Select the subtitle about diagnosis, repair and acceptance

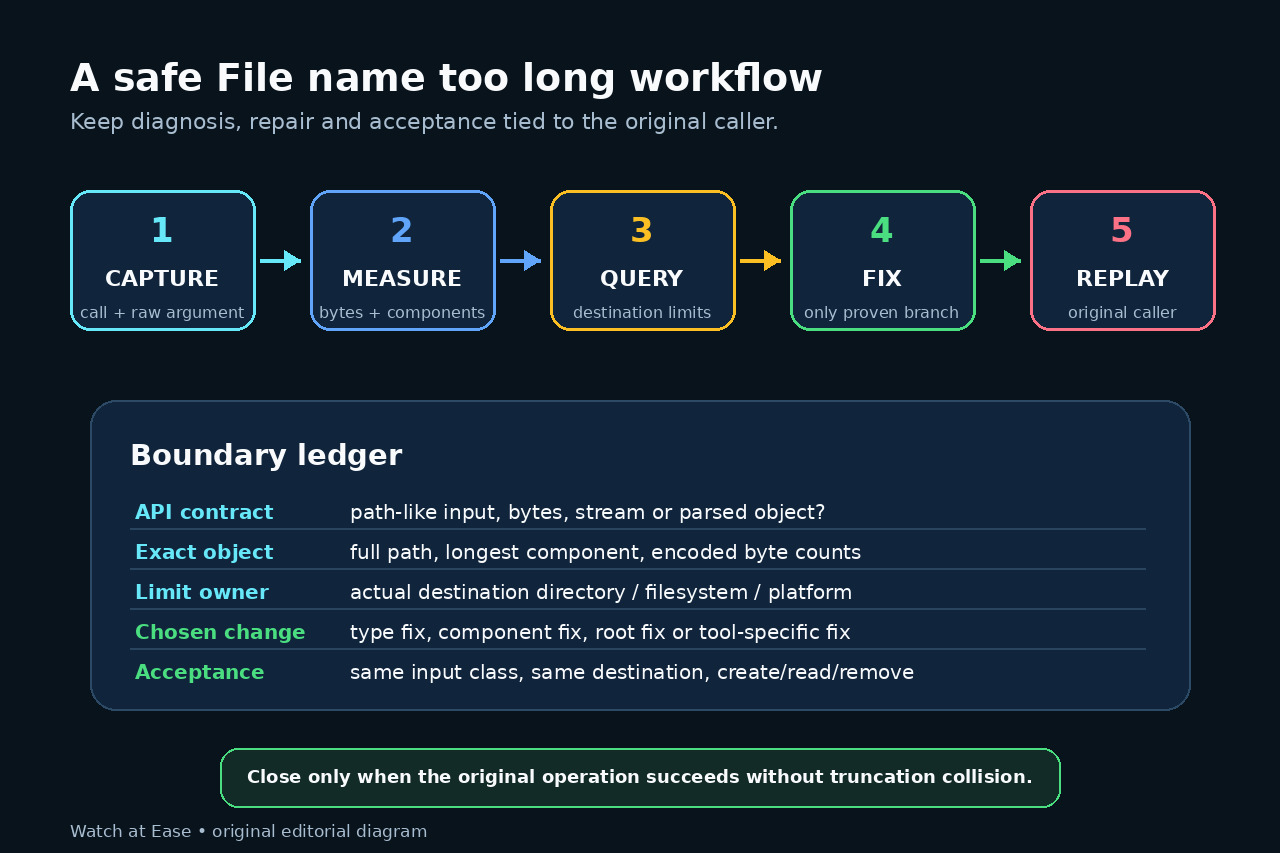[x=424, y=122]
